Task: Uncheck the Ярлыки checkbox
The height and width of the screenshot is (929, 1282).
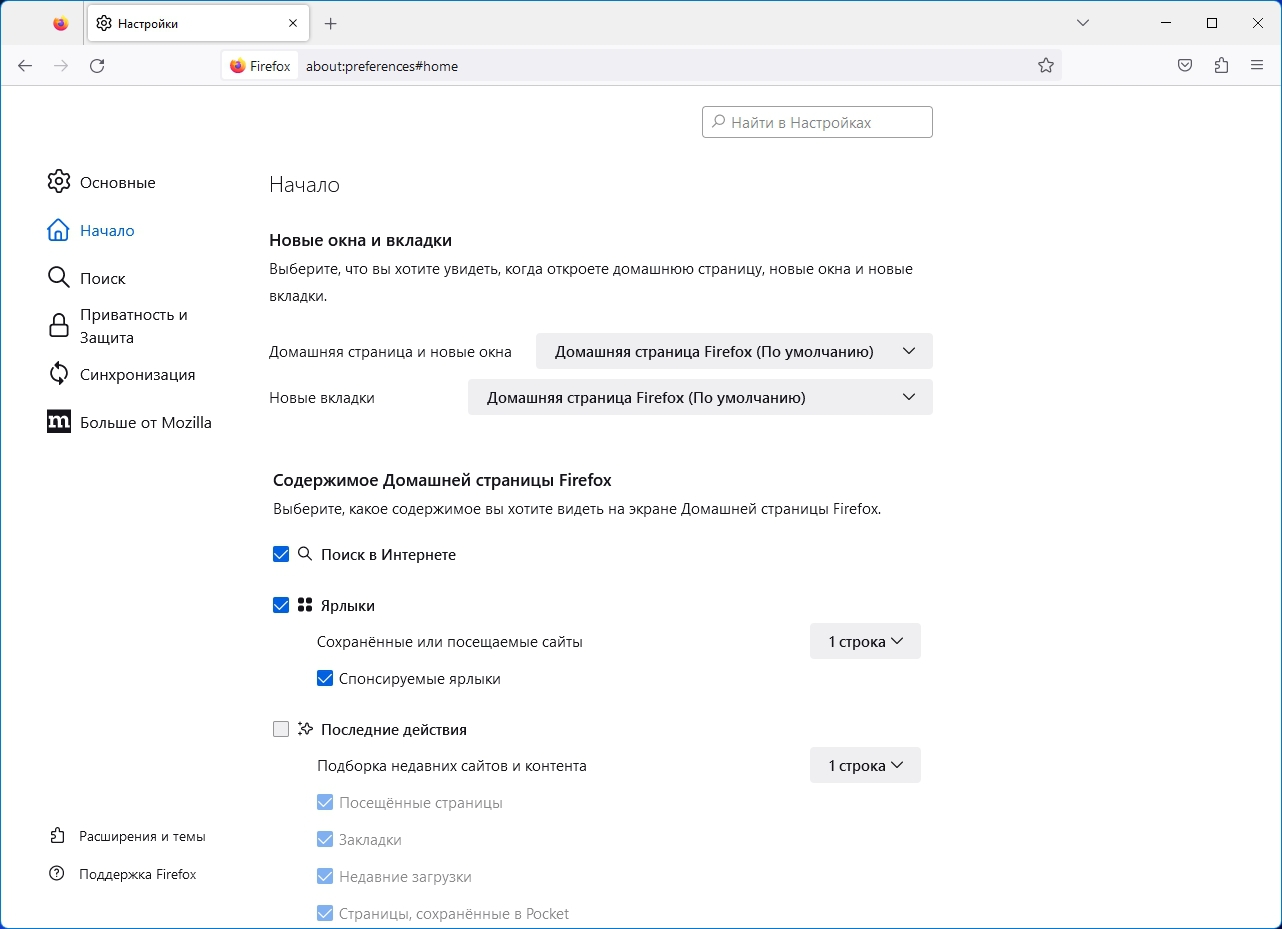Action: coord(281,605)
